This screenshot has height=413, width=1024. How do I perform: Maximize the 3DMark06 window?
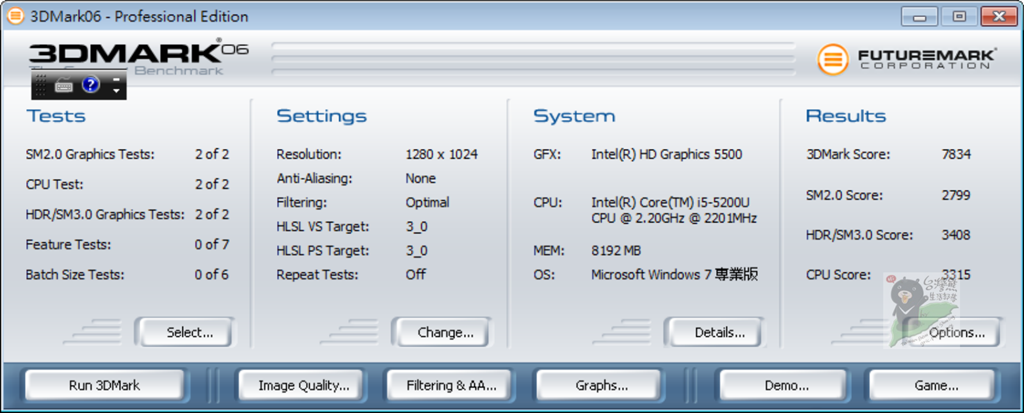pyautogui.click(x=959, y=16)
